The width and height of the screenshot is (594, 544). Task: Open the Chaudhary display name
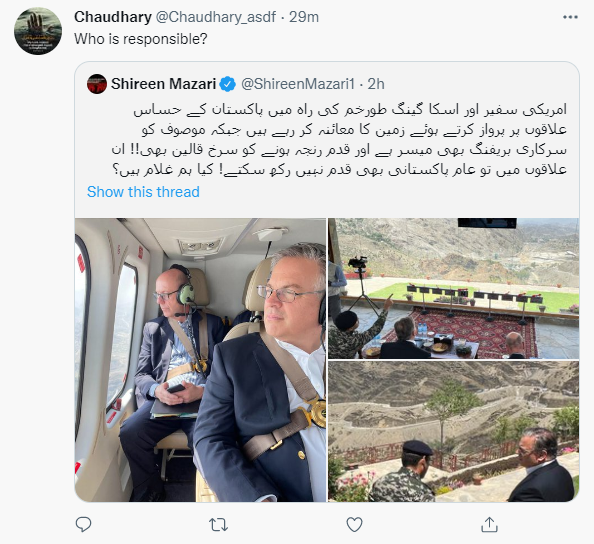tap(113, 17)
